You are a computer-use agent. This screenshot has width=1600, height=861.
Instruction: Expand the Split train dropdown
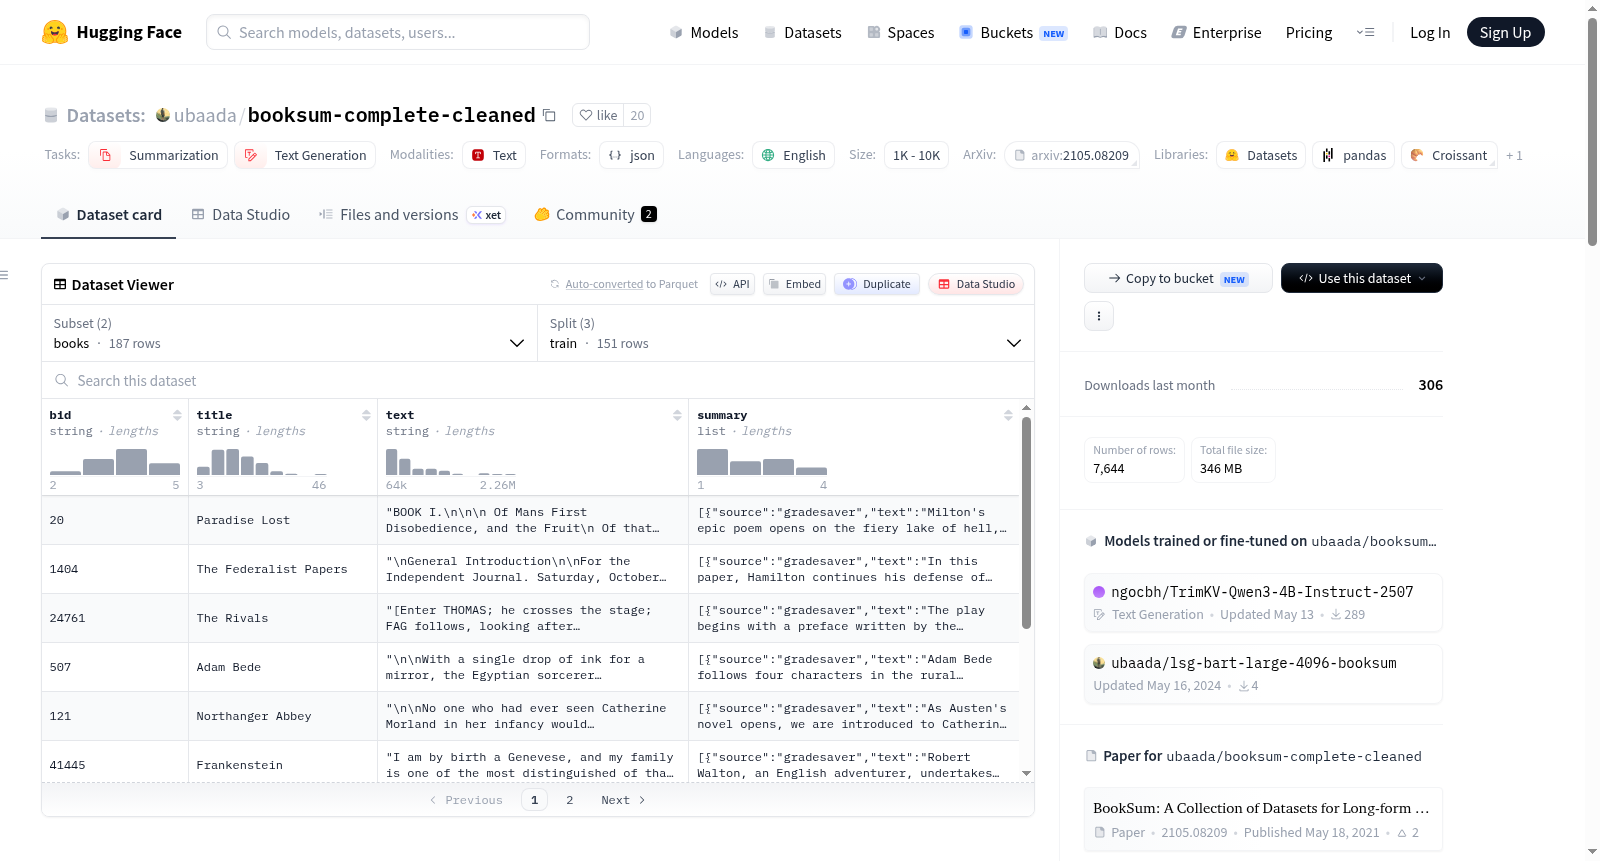[786, 333]
